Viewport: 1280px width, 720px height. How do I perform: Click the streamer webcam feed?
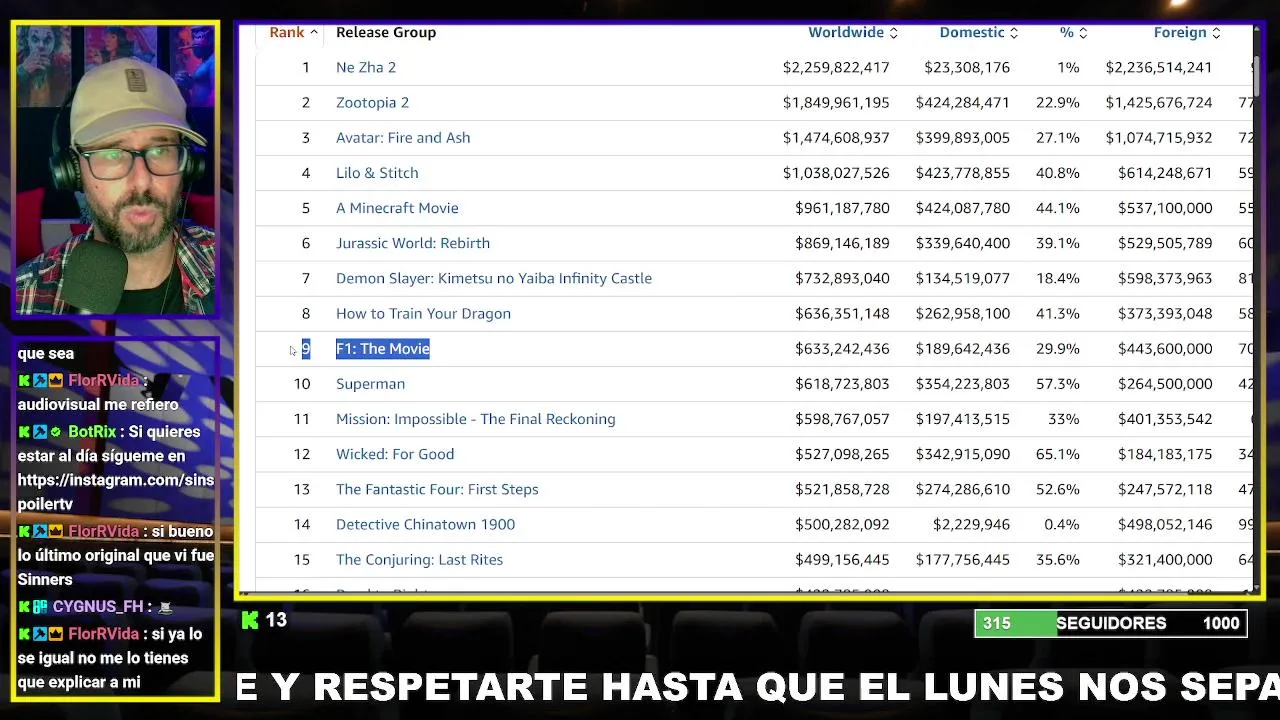click(x=115, y=170)
